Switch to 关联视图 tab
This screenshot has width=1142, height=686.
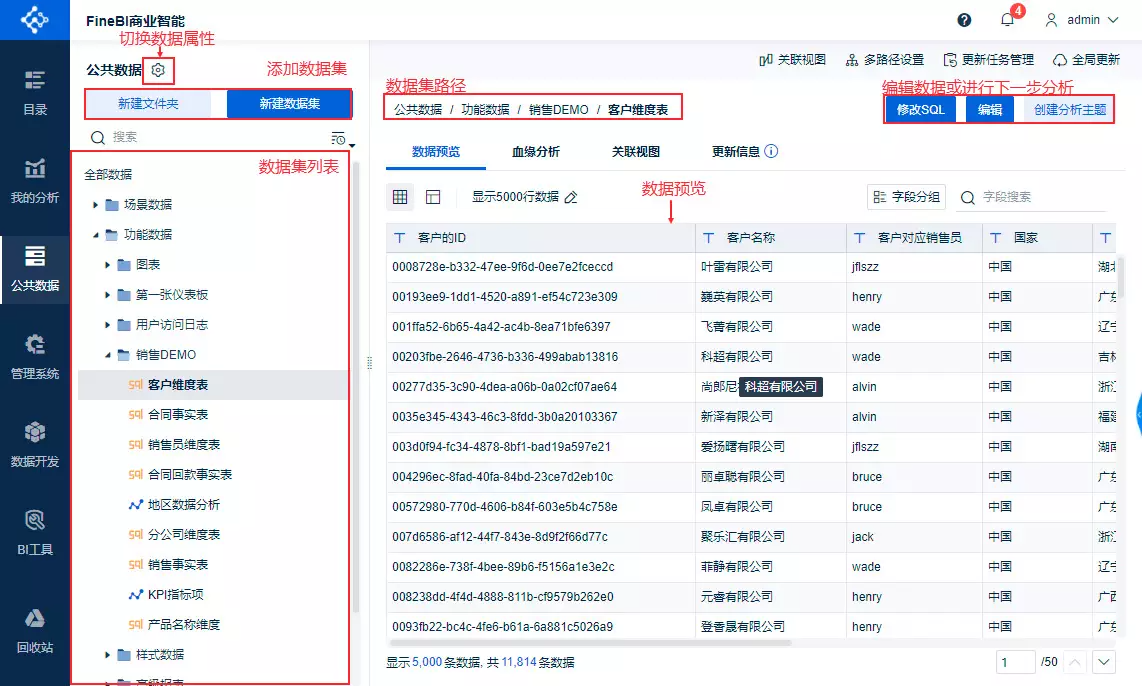[636, 151]
